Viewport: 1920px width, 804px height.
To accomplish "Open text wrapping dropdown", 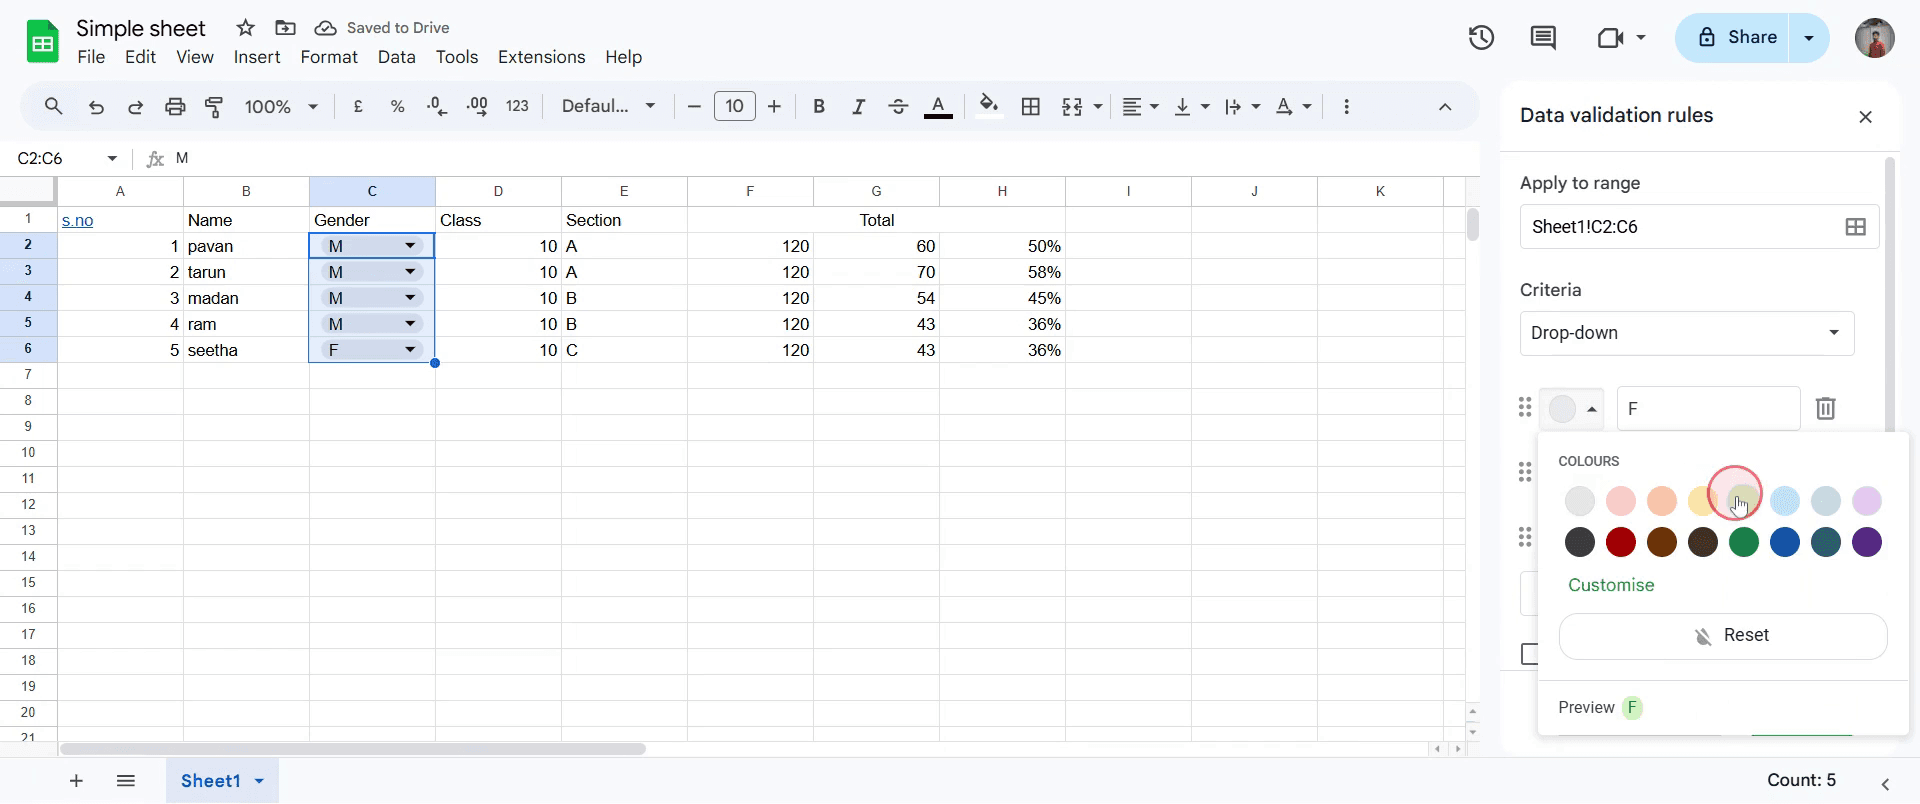I will [1242, 106].
